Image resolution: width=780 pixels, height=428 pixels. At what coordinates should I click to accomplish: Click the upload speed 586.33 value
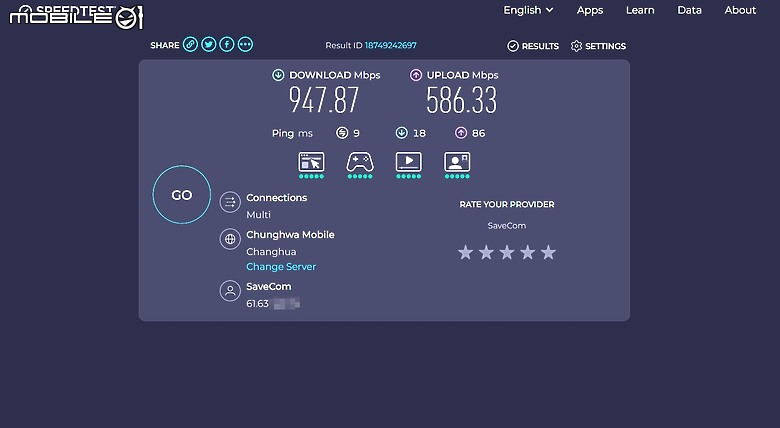[462, 100]
